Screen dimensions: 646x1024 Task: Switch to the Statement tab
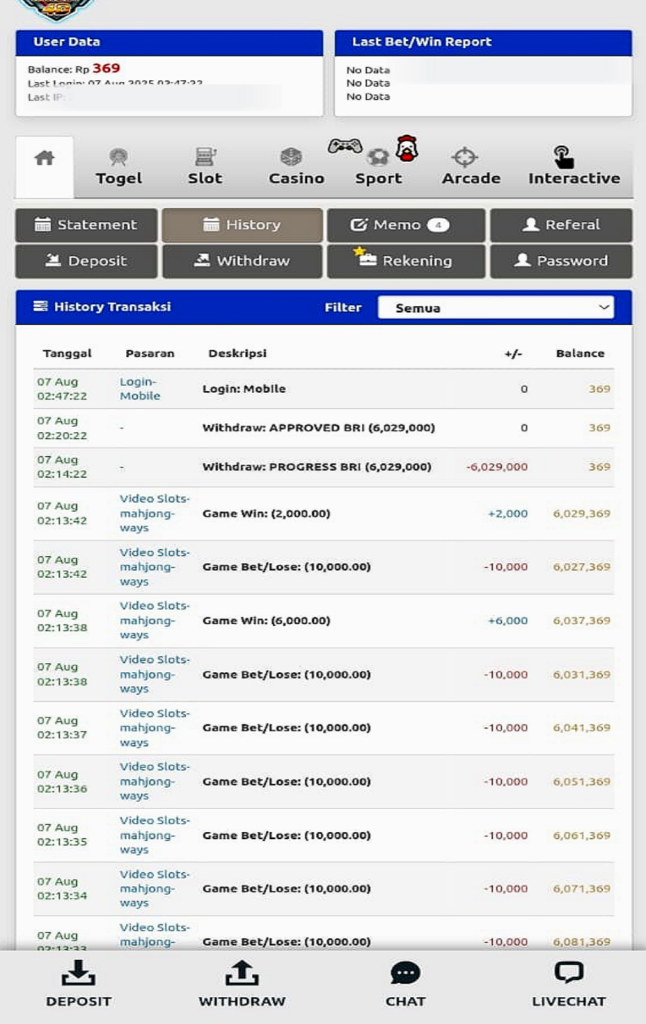tap(86, 225)
